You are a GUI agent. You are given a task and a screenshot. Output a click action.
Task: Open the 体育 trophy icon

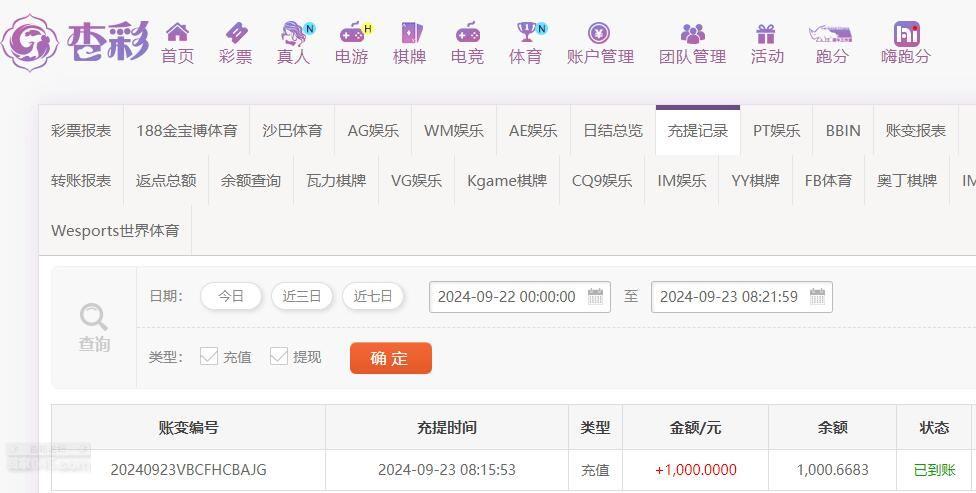[x=527, y=32]
